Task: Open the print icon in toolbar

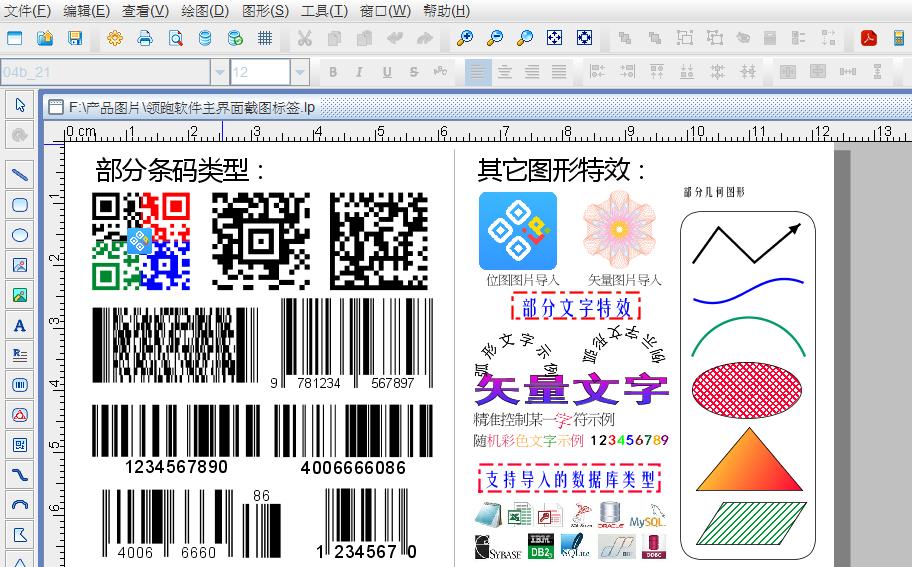Action: pyautogui.click(x=145, y=38)
